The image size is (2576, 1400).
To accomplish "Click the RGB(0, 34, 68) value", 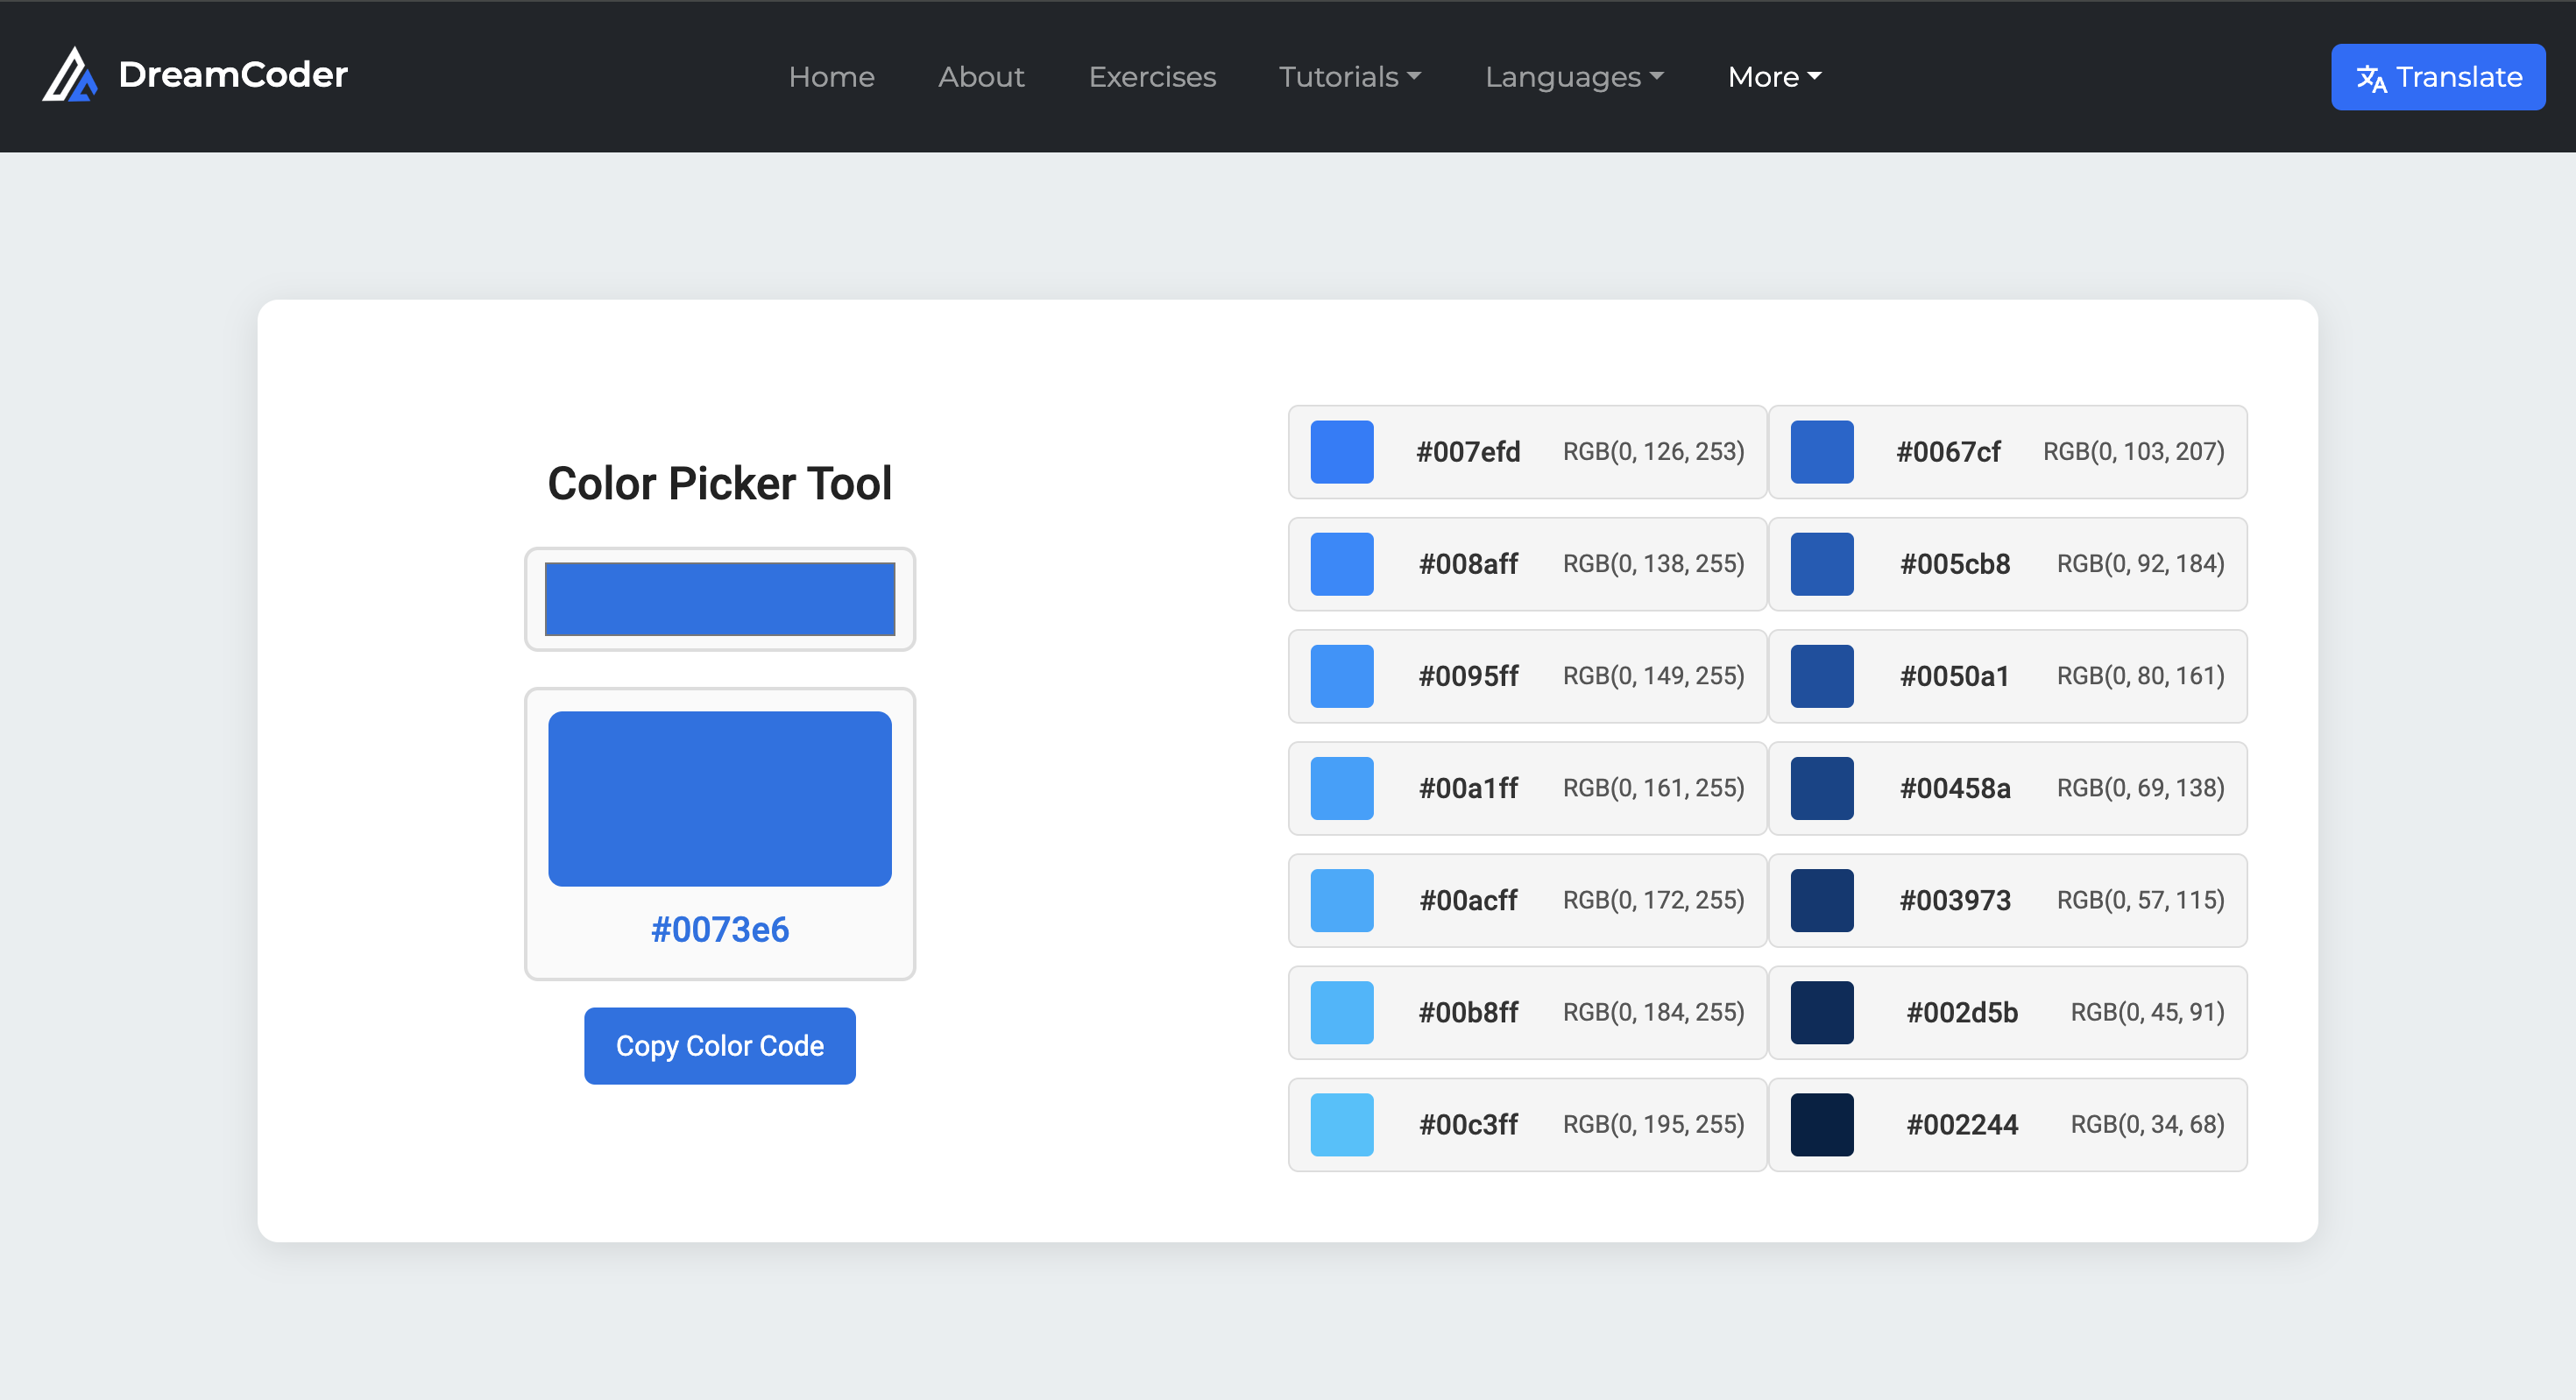I will point(2148,1124).
